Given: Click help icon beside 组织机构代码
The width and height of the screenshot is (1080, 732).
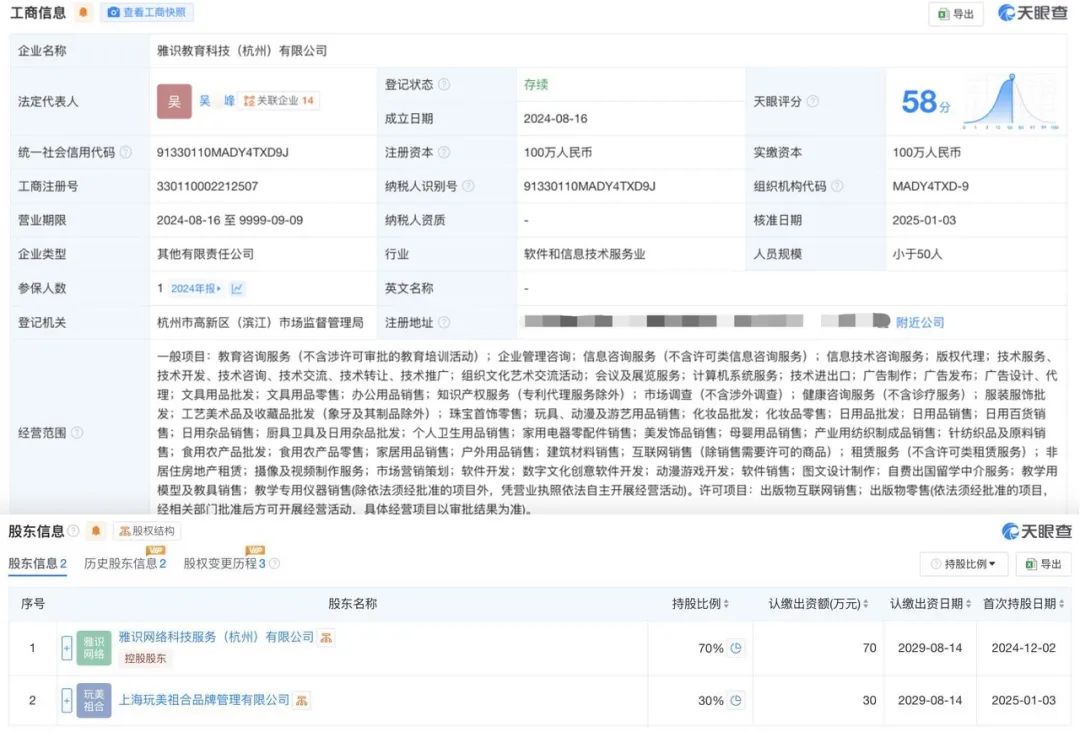Looking at the screenshot, I should (x=838, y=186).
